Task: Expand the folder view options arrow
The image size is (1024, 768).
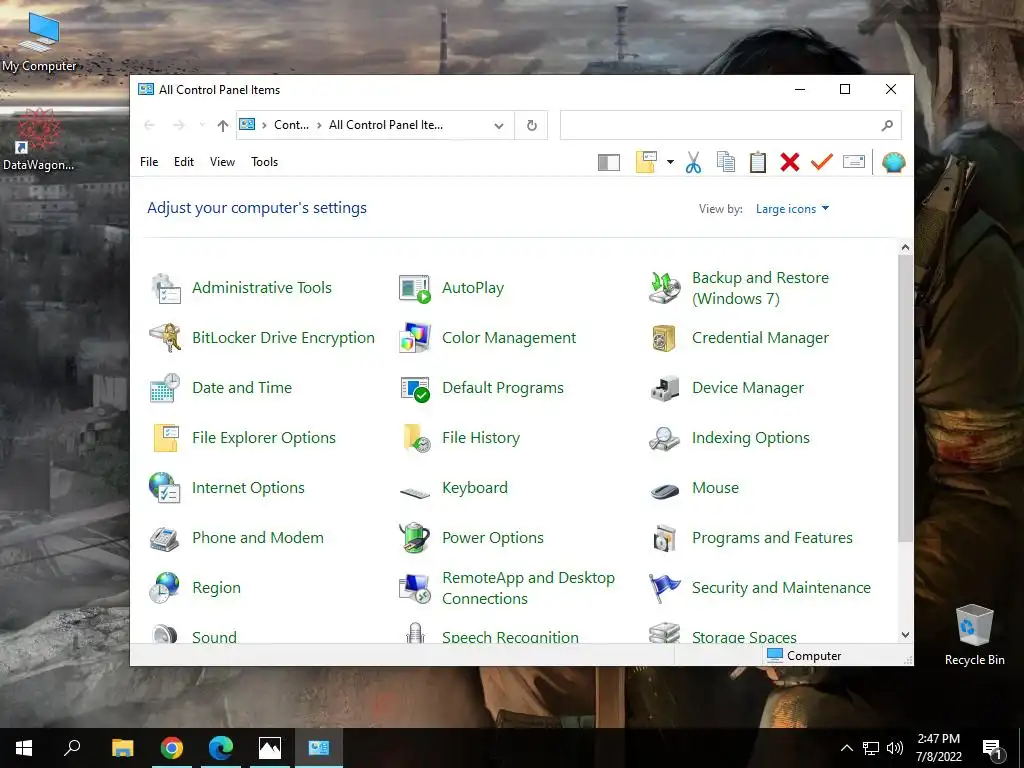Action: click(670, 162)
